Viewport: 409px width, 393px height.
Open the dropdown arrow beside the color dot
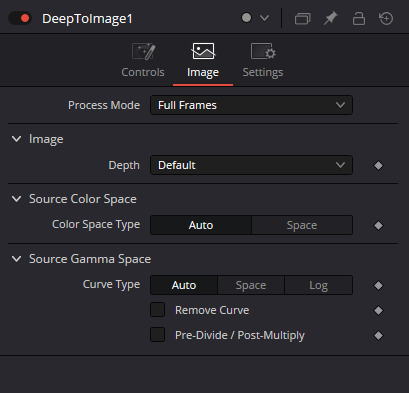point(264,18)
